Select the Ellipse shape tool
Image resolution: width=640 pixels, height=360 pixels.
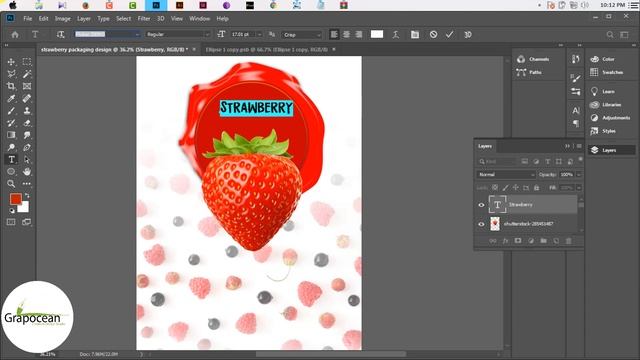(11, 171)
